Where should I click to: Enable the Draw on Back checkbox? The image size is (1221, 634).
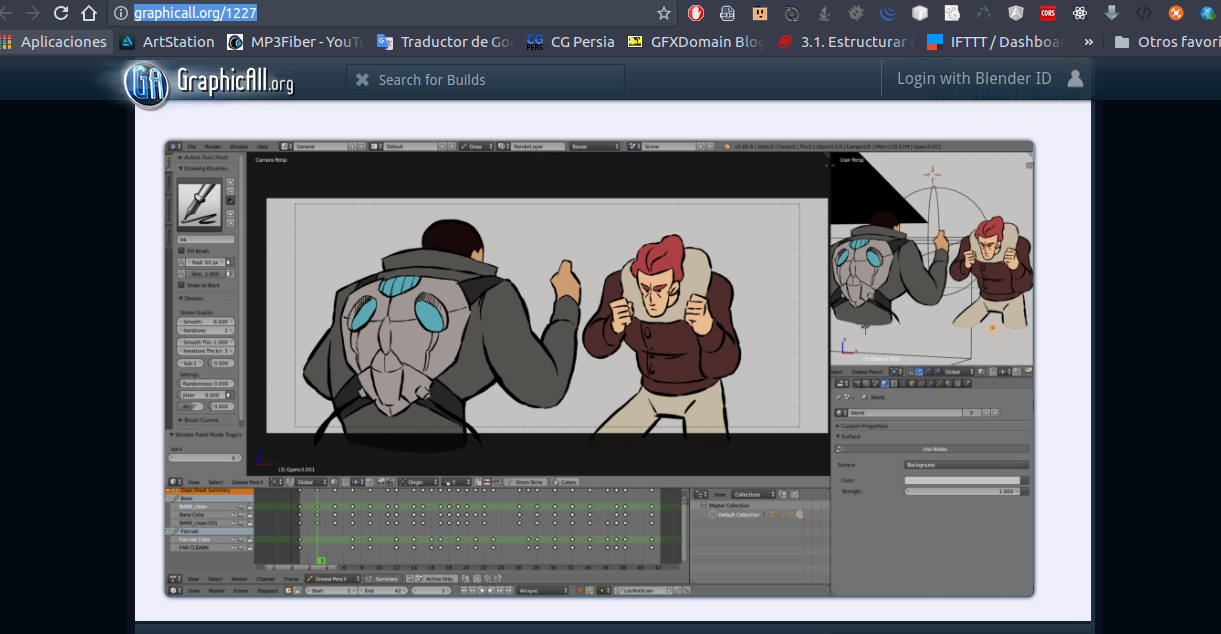[182, 285]
